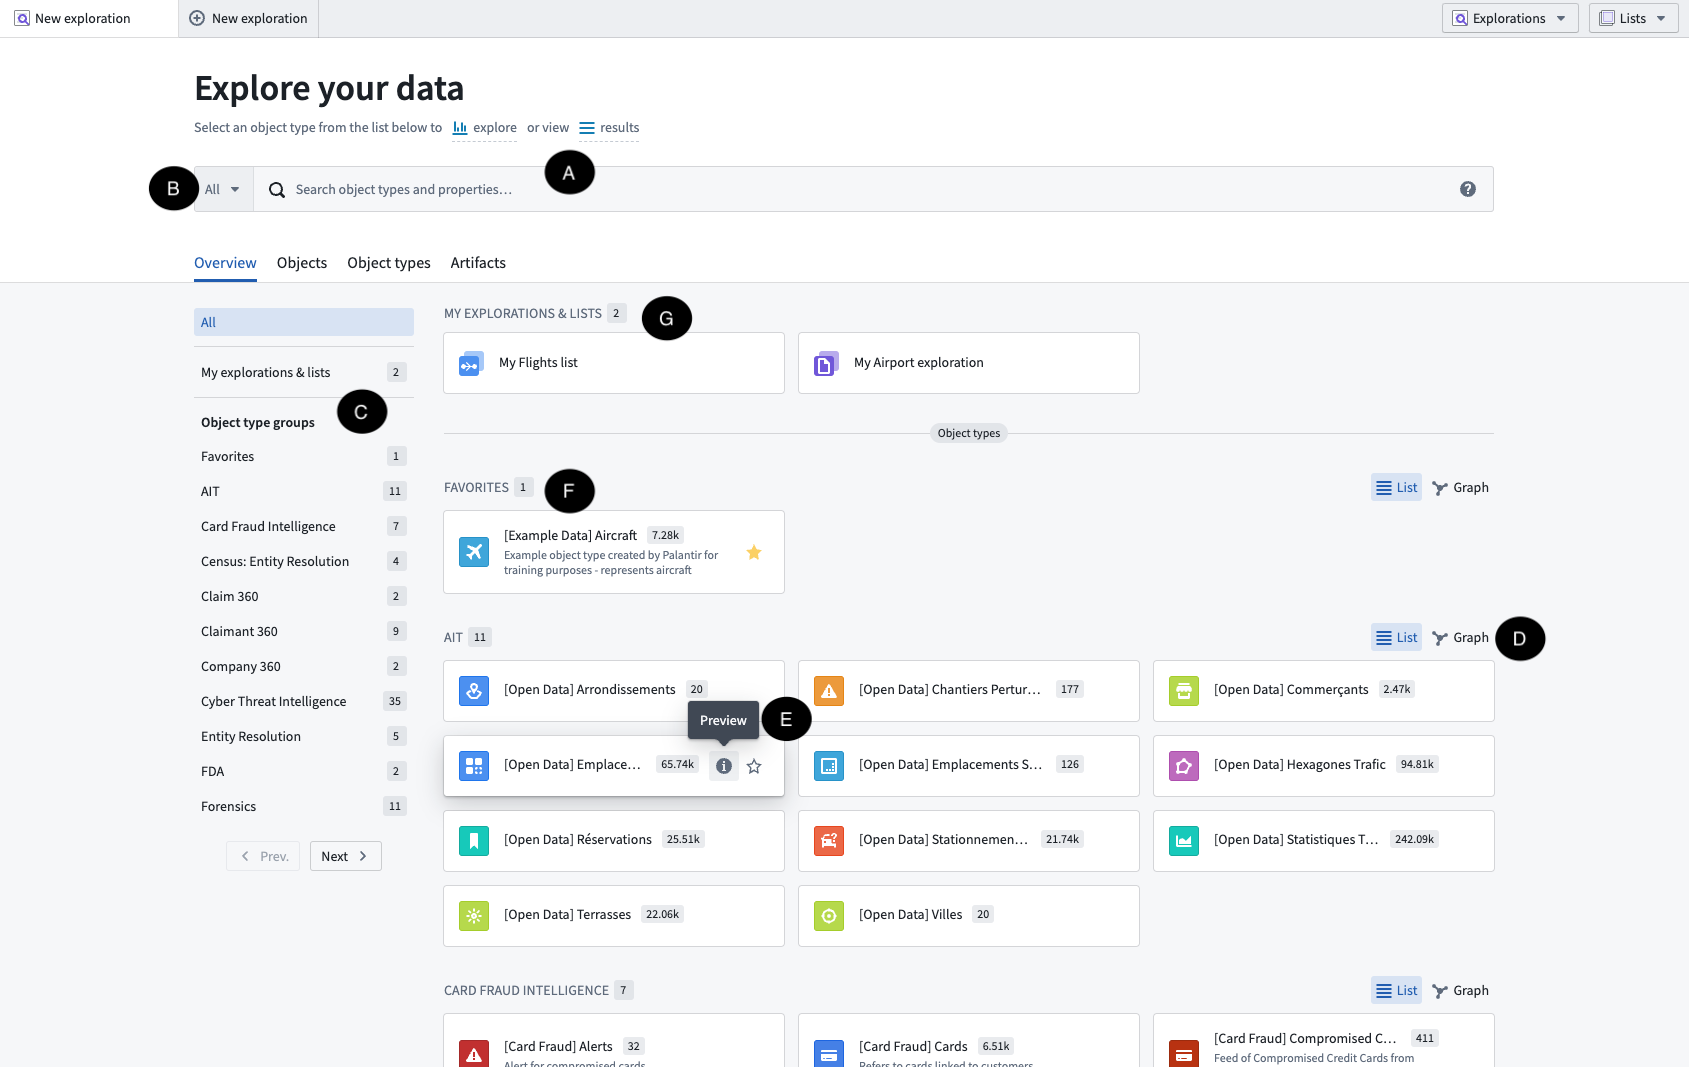The height and width of the screenshot is (1067, 1689).
Task: Click the Aircraft object type plane icon
Action: (x=474, y=552)
